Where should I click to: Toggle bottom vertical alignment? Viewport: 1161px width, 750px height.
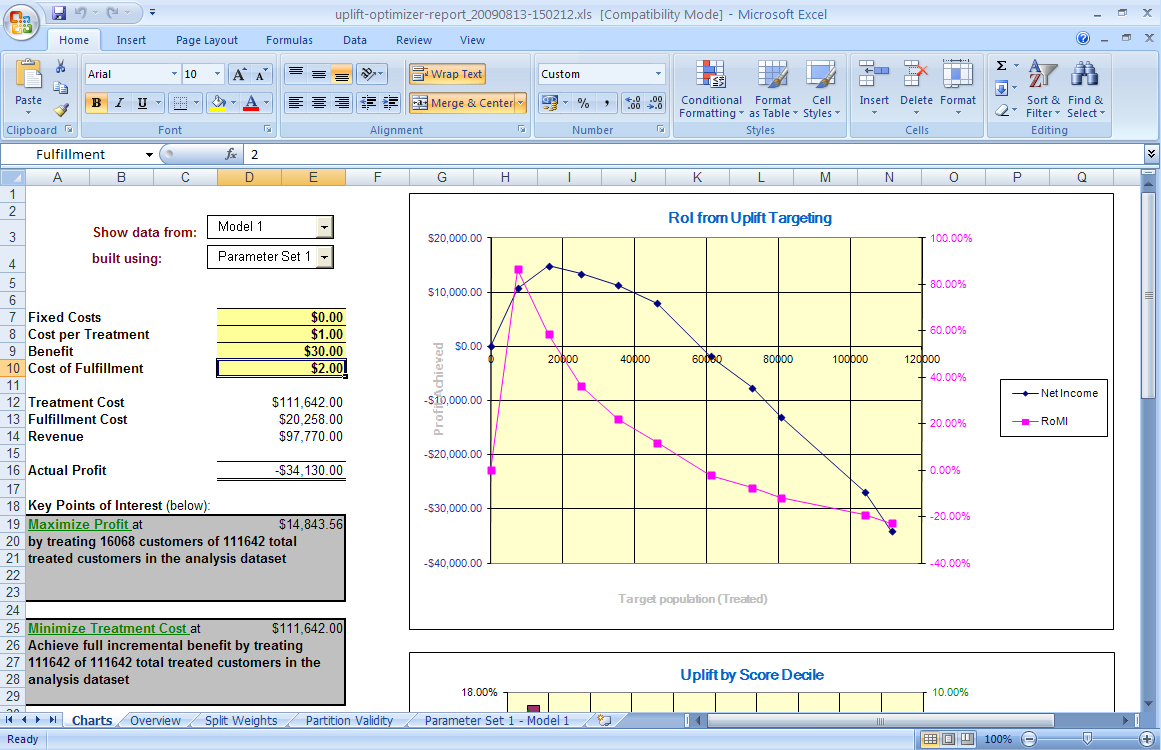[x=341, y=74]
